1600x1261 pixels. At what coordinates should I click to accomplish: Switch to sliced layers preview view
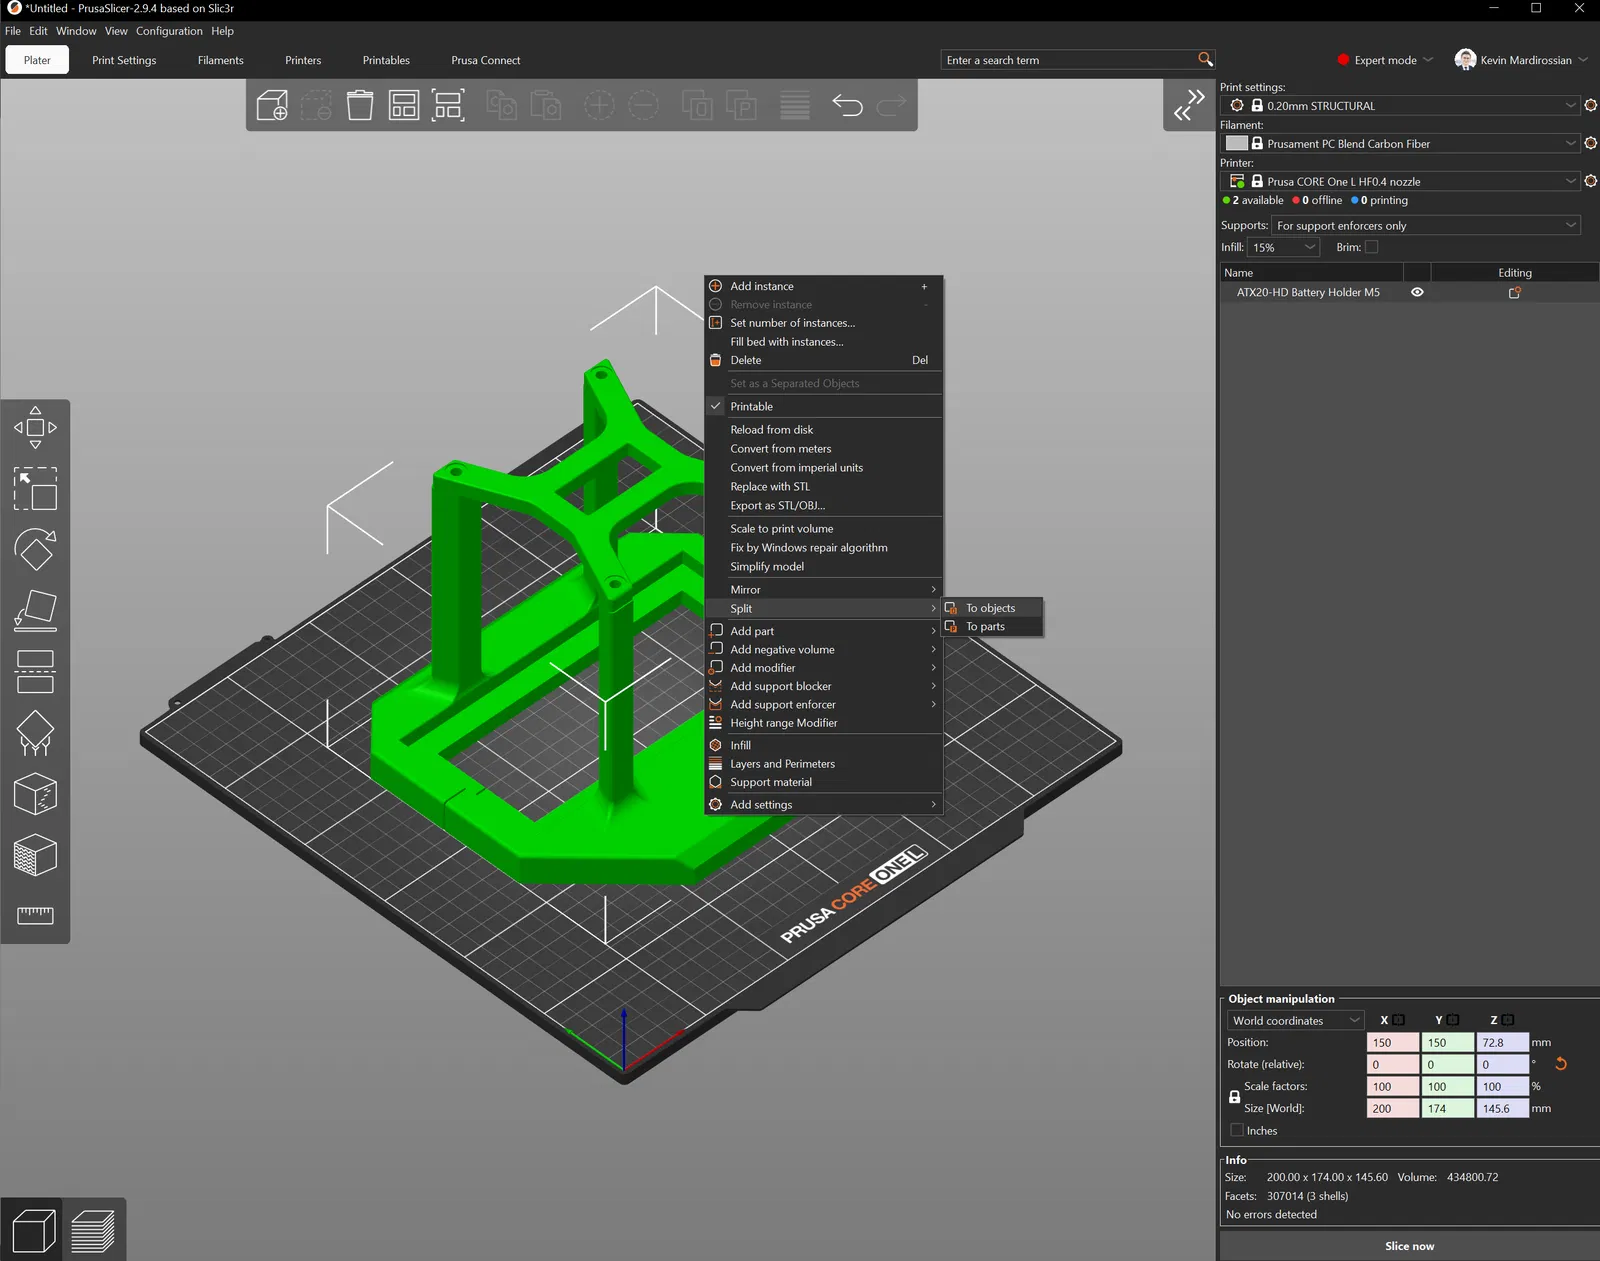click(93, 1231)
